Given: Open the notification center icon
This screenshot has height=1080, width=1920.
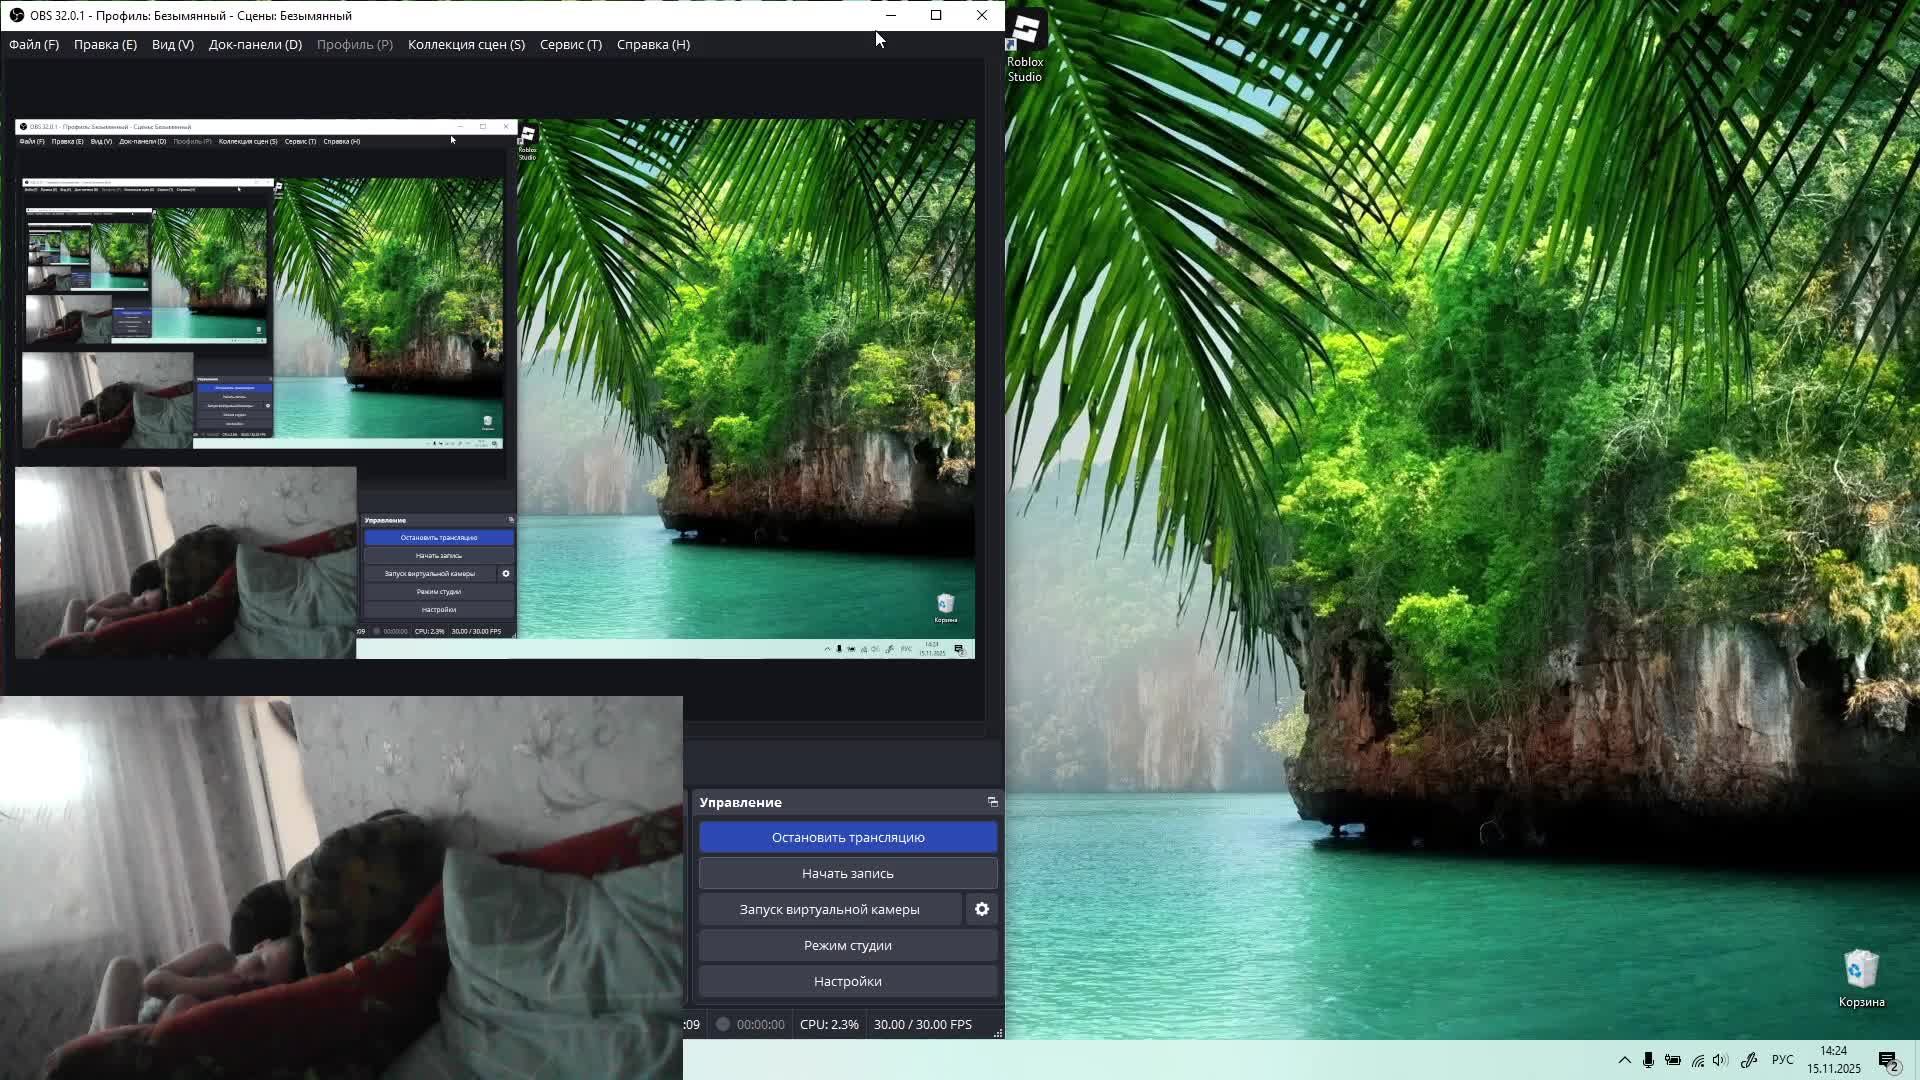Looking at the screenshot, I should [1888, 1061].
